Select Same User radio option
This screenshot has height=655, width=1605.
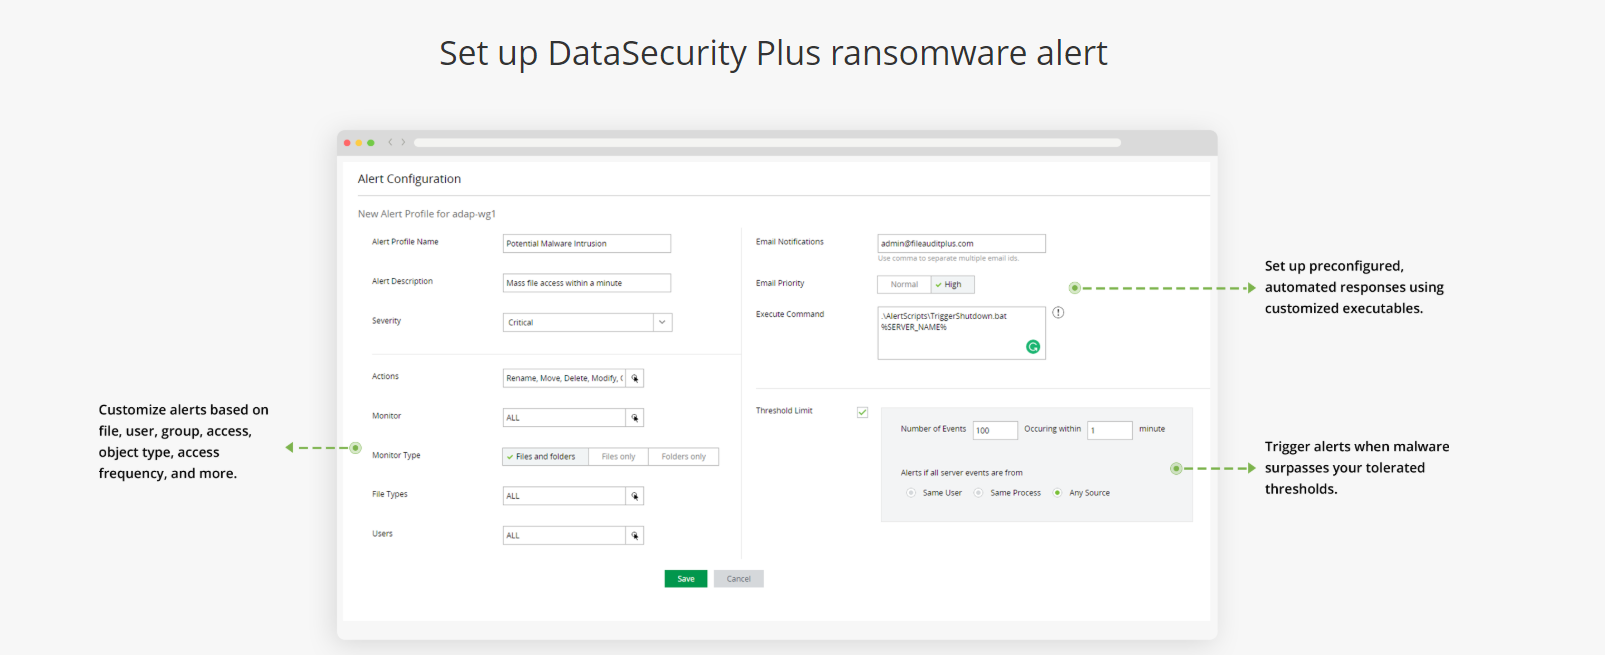[x=911, y=493]
